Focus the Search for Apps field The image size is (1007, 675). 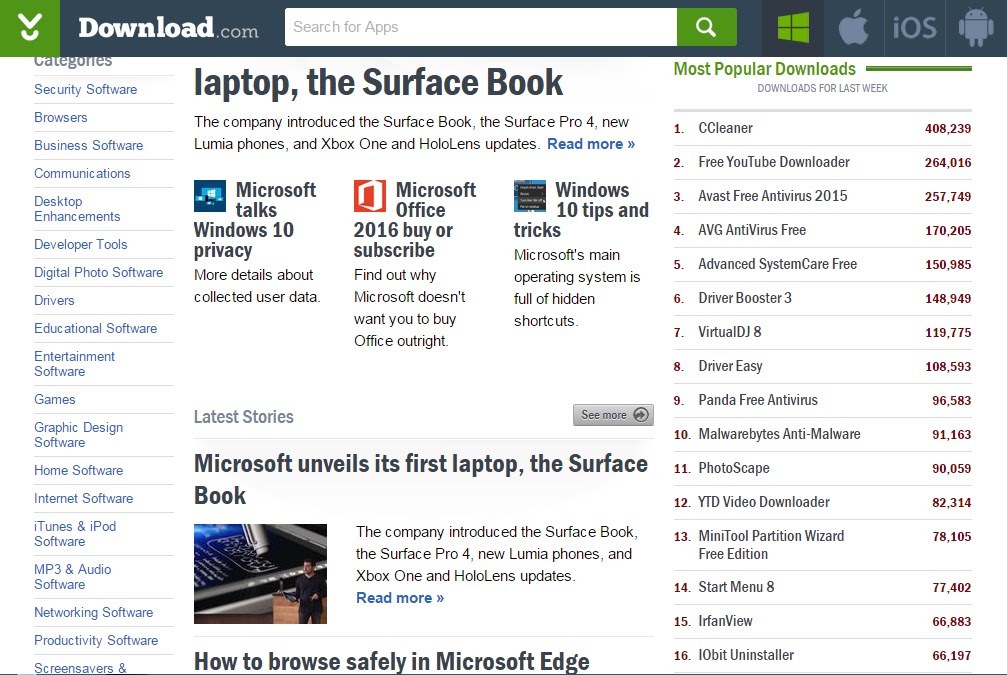480,27
